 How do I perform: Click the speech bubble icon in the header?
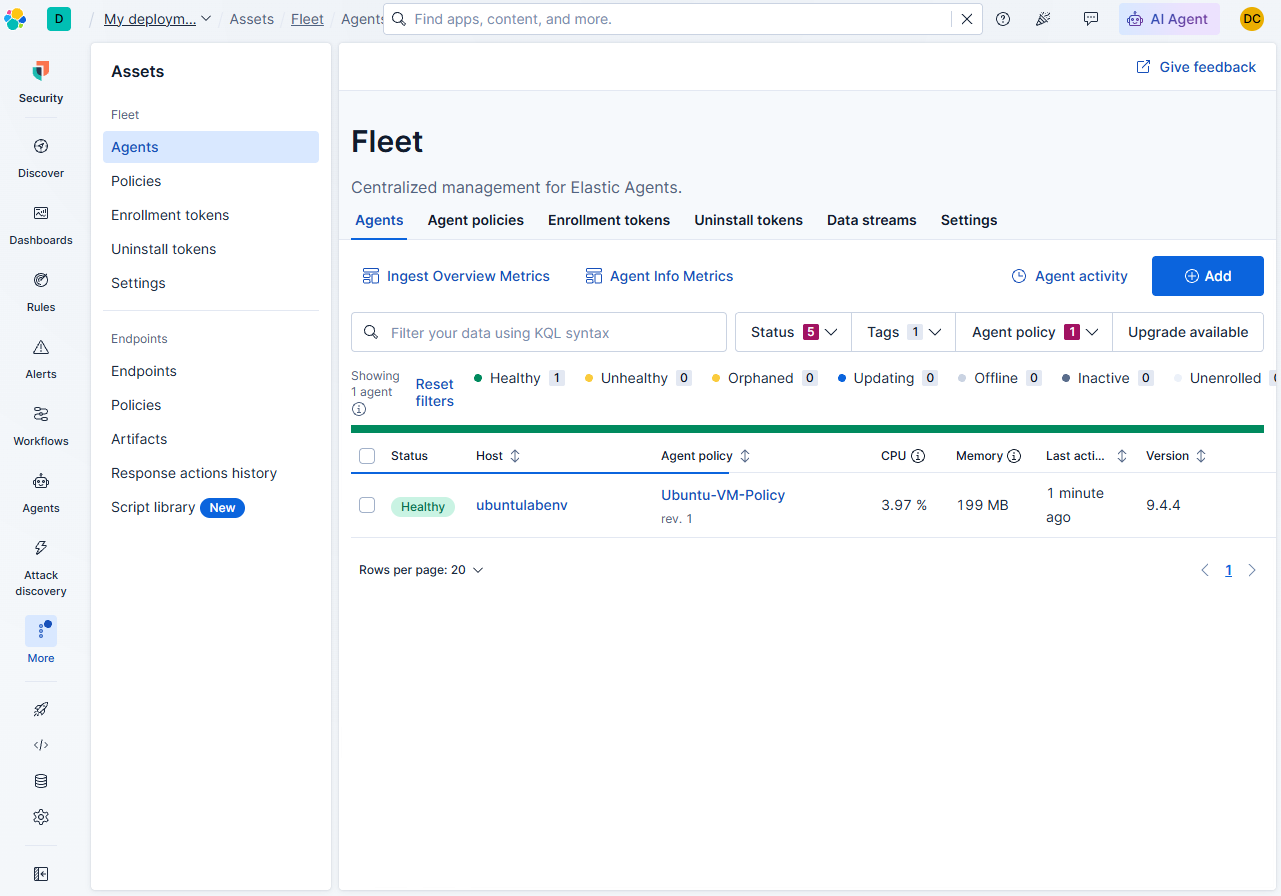pos(1091,19)
